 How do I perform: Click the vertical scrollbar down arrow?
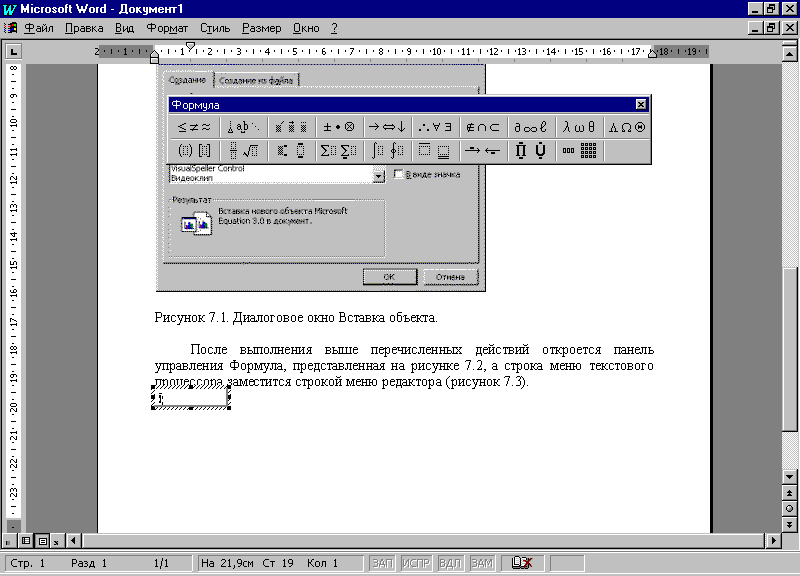[789, 477]
